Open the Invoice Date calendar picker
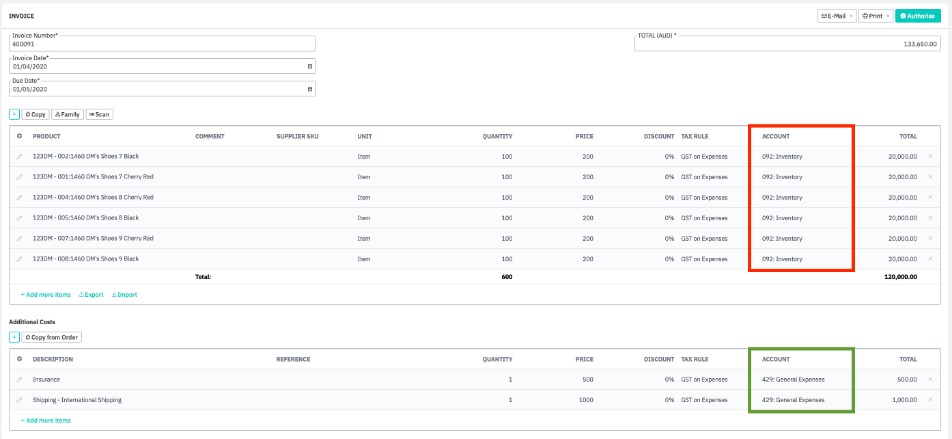This screenshot has width=952, height=439. [309, 66]
